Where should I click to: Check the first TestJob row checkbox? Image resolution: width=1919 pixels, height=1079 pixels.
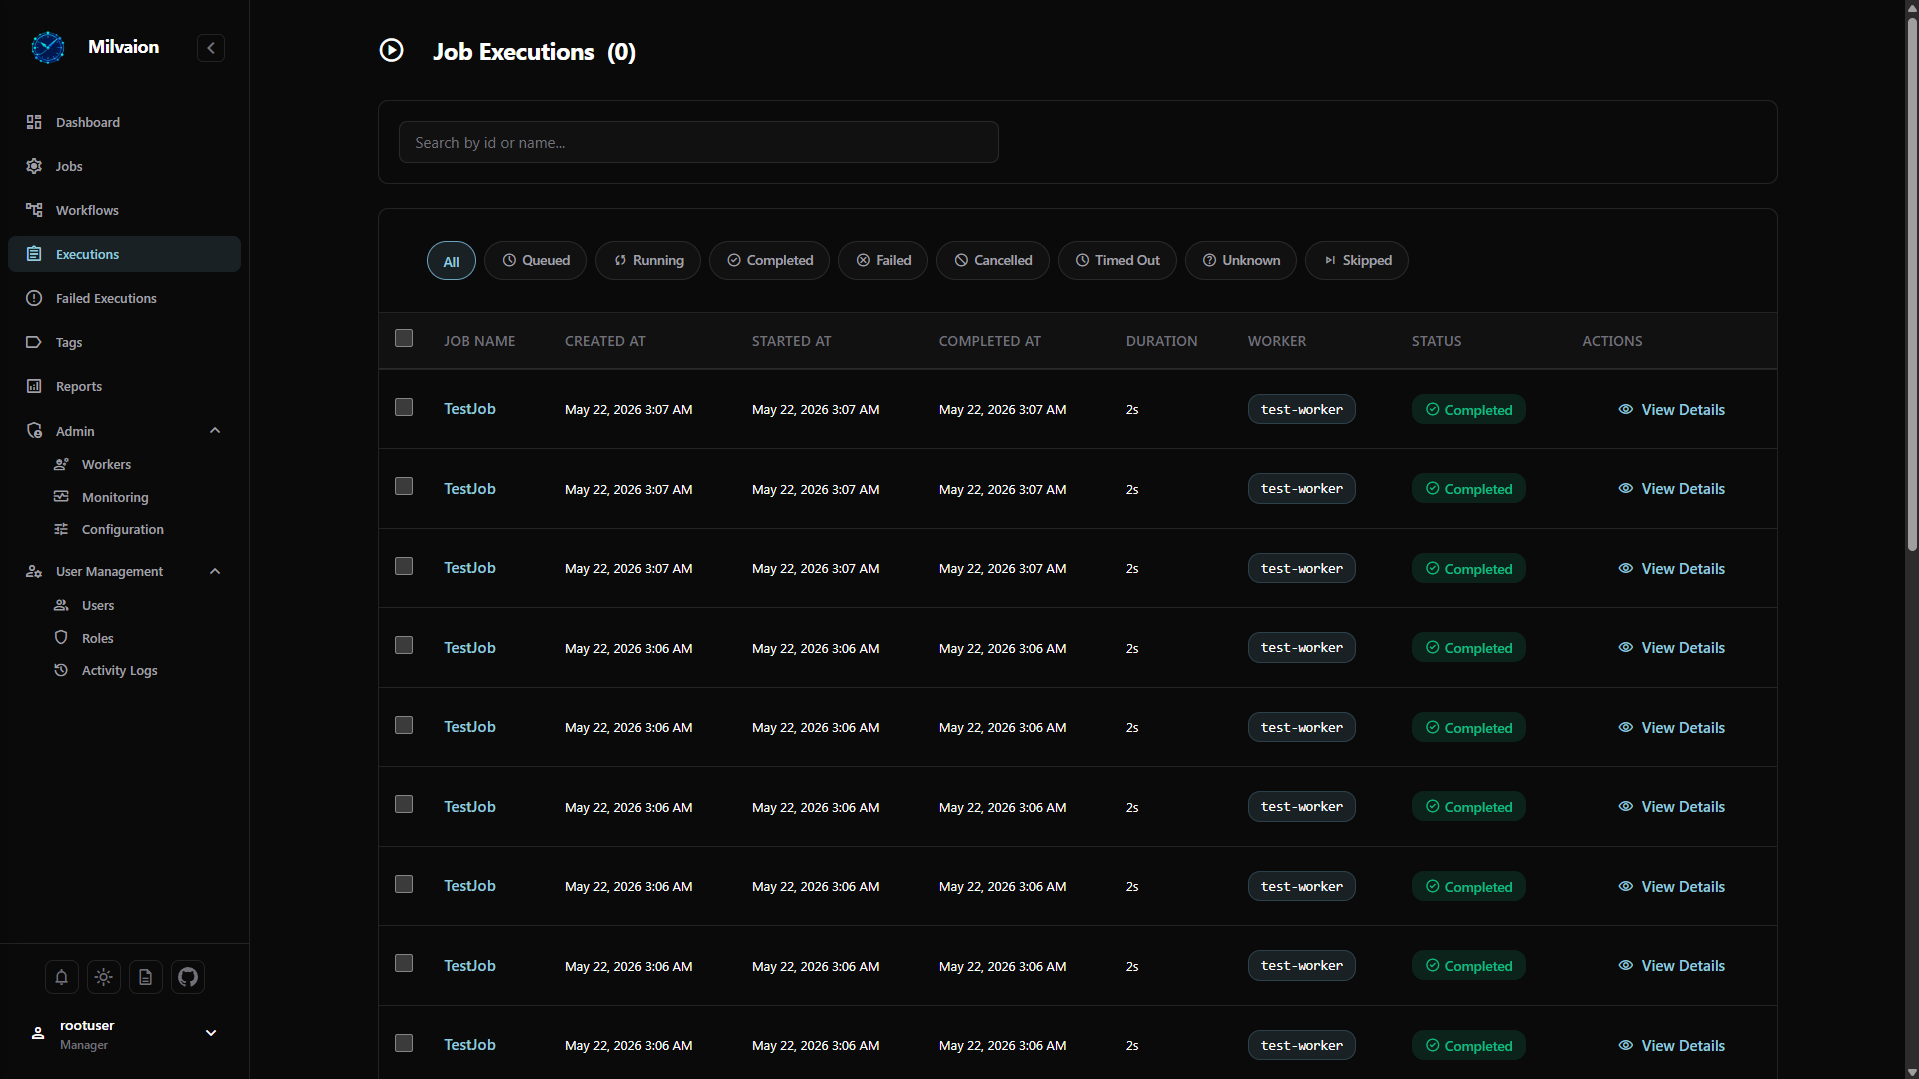tap(404, 407)
